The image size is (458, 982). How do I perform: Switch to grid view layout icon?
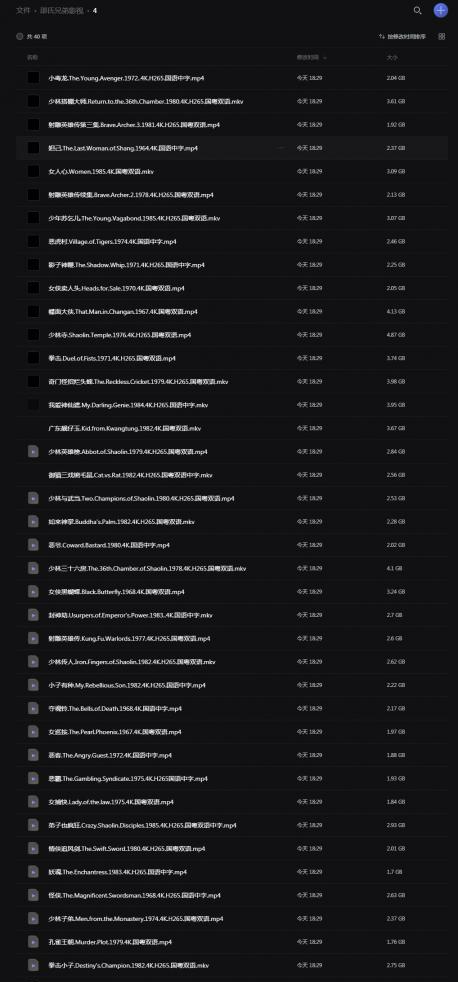click(x=442, y=36)
